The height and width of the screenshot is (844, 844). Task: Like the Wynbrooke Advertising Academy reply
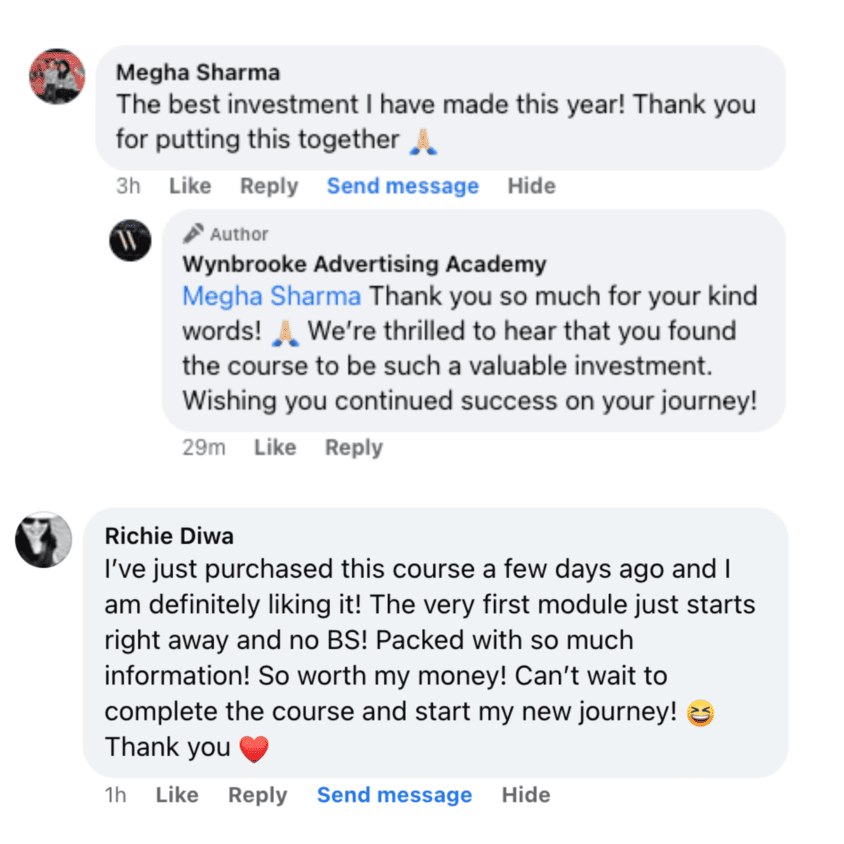(x=275, y=448)
